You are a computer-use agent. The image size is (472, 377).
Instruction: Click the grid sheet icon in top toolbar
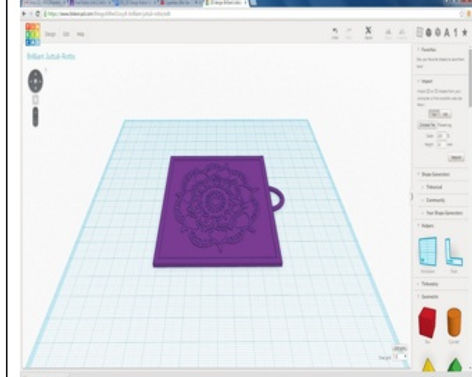[420, 32]
